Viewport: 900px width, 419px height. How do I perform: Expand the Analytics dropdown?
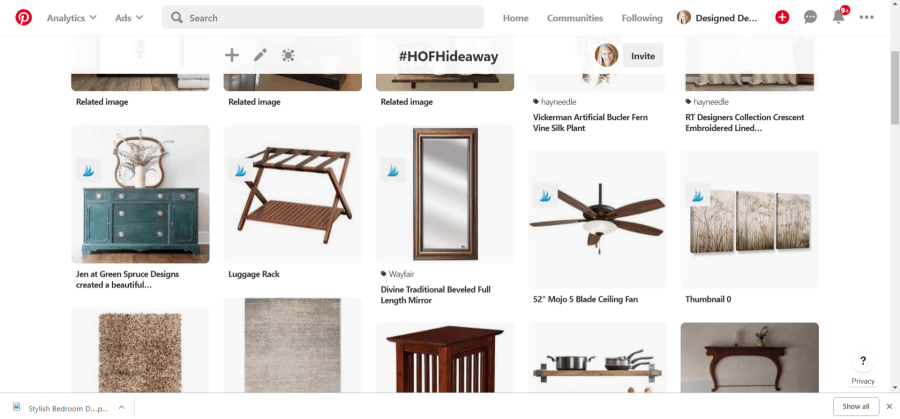(x=72, y=18)
